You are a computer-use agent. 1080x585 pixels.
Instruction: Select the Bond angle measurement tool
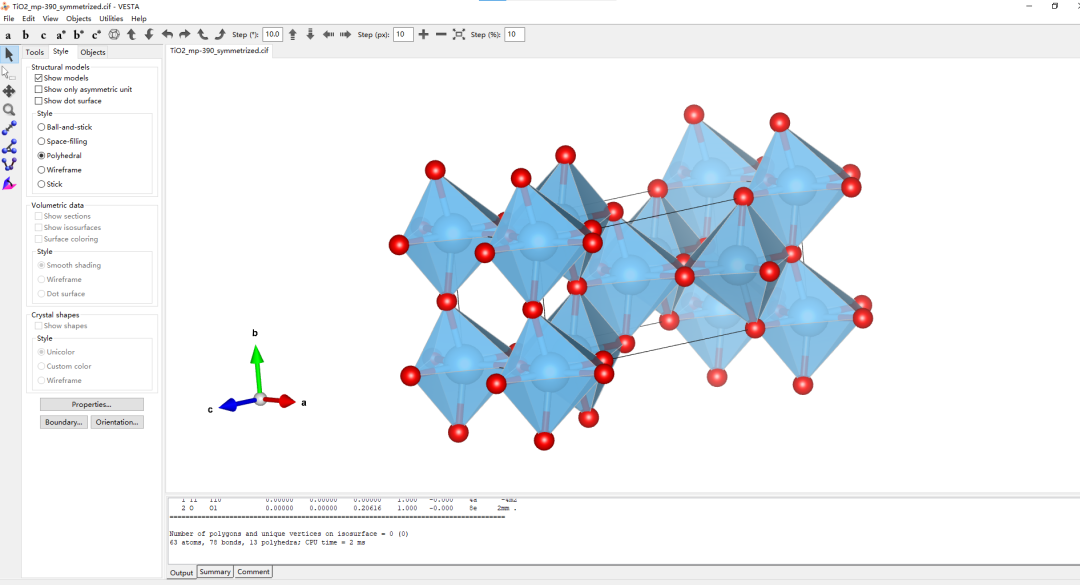pos(9,146)
